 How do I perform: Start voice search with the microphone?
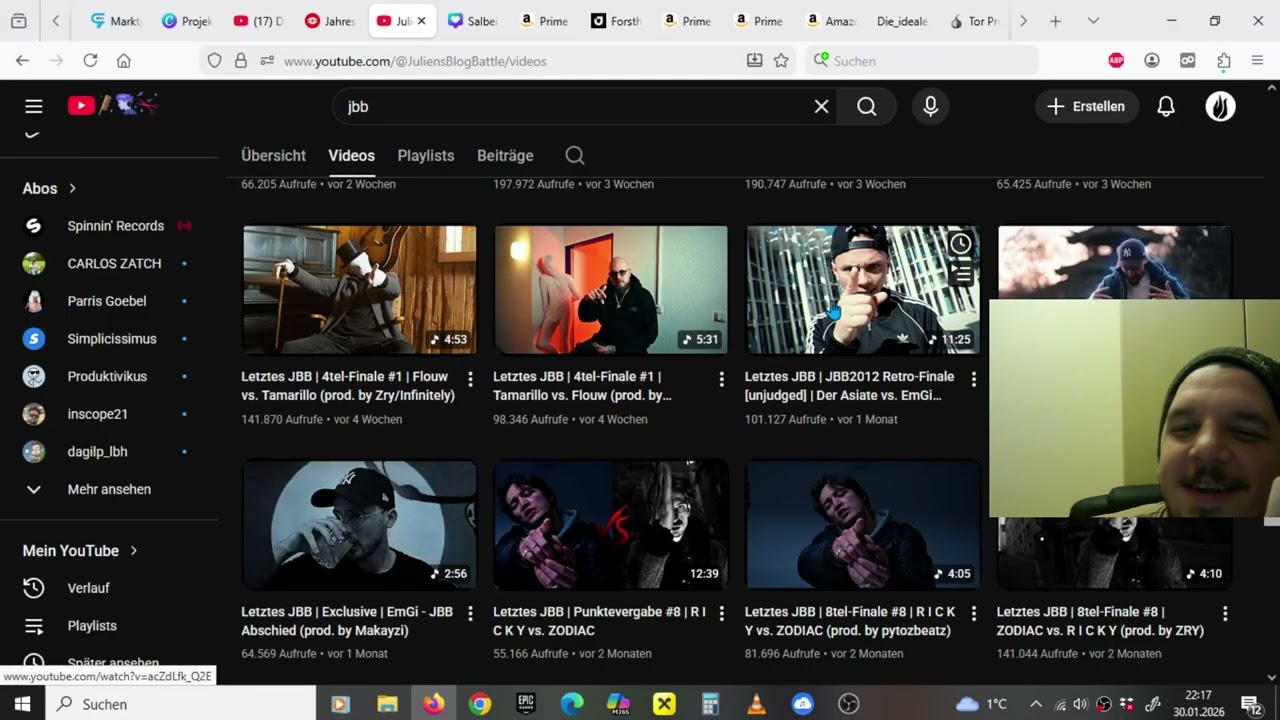tap(931, 106)
